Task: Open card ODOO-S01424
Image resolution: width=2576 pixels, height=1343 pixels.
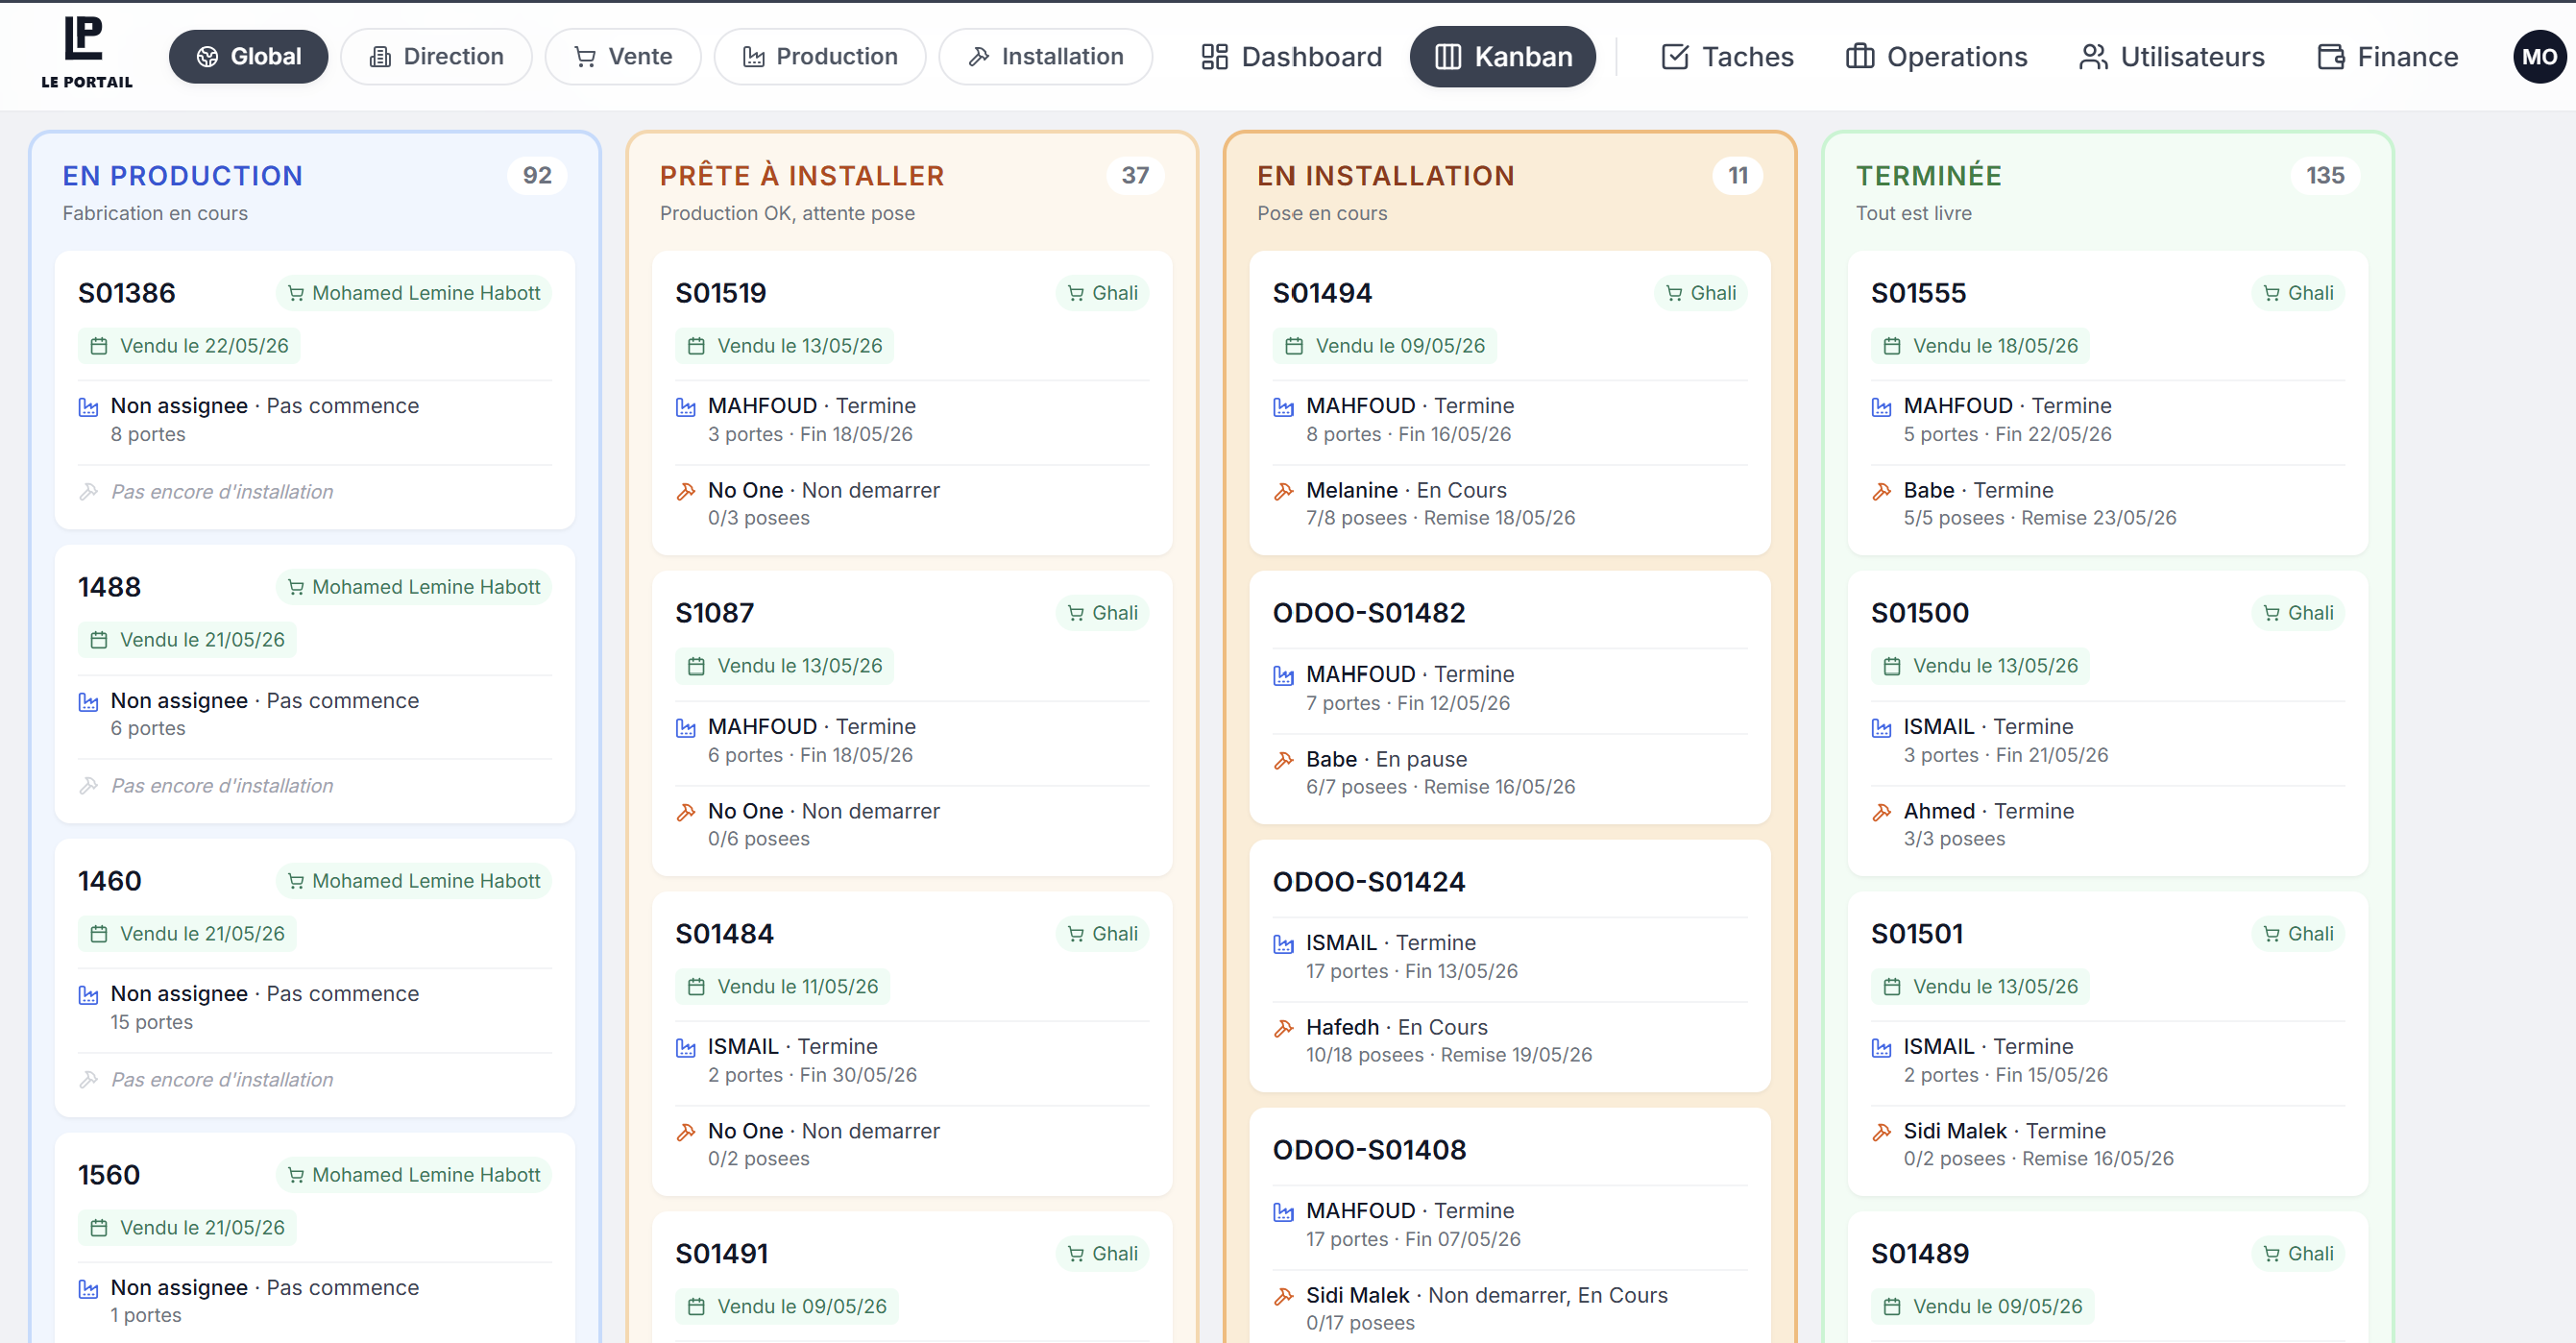Action: [x=1509, y=965]
